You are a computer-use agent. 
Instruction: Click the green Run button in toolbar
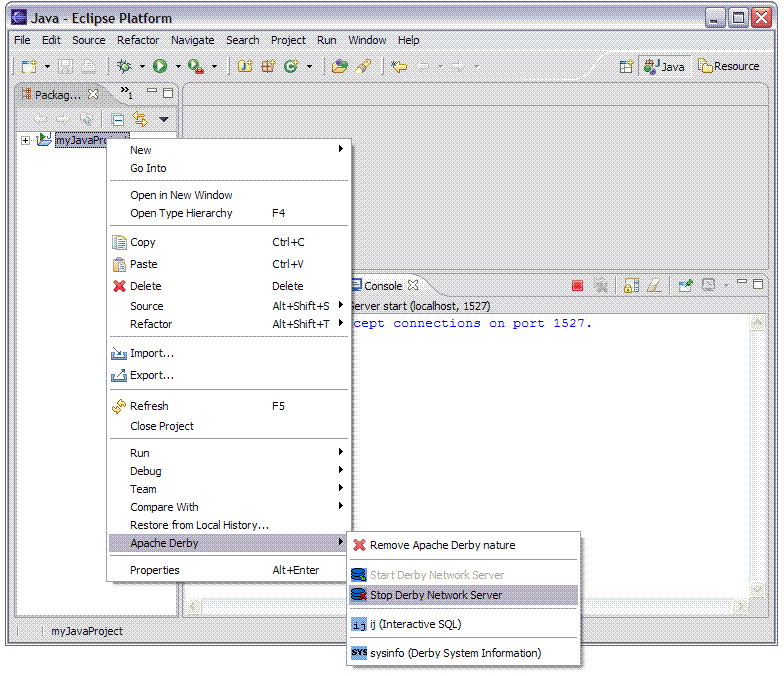pyautogui.click(x=159, y=67)
